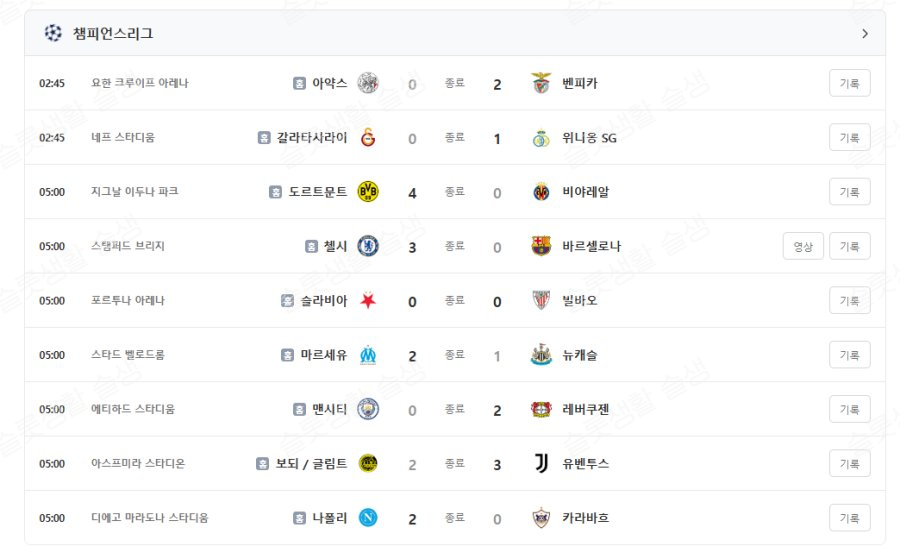Click the Ajax team crest
900x559 pixels.
(x=368, y=83)
